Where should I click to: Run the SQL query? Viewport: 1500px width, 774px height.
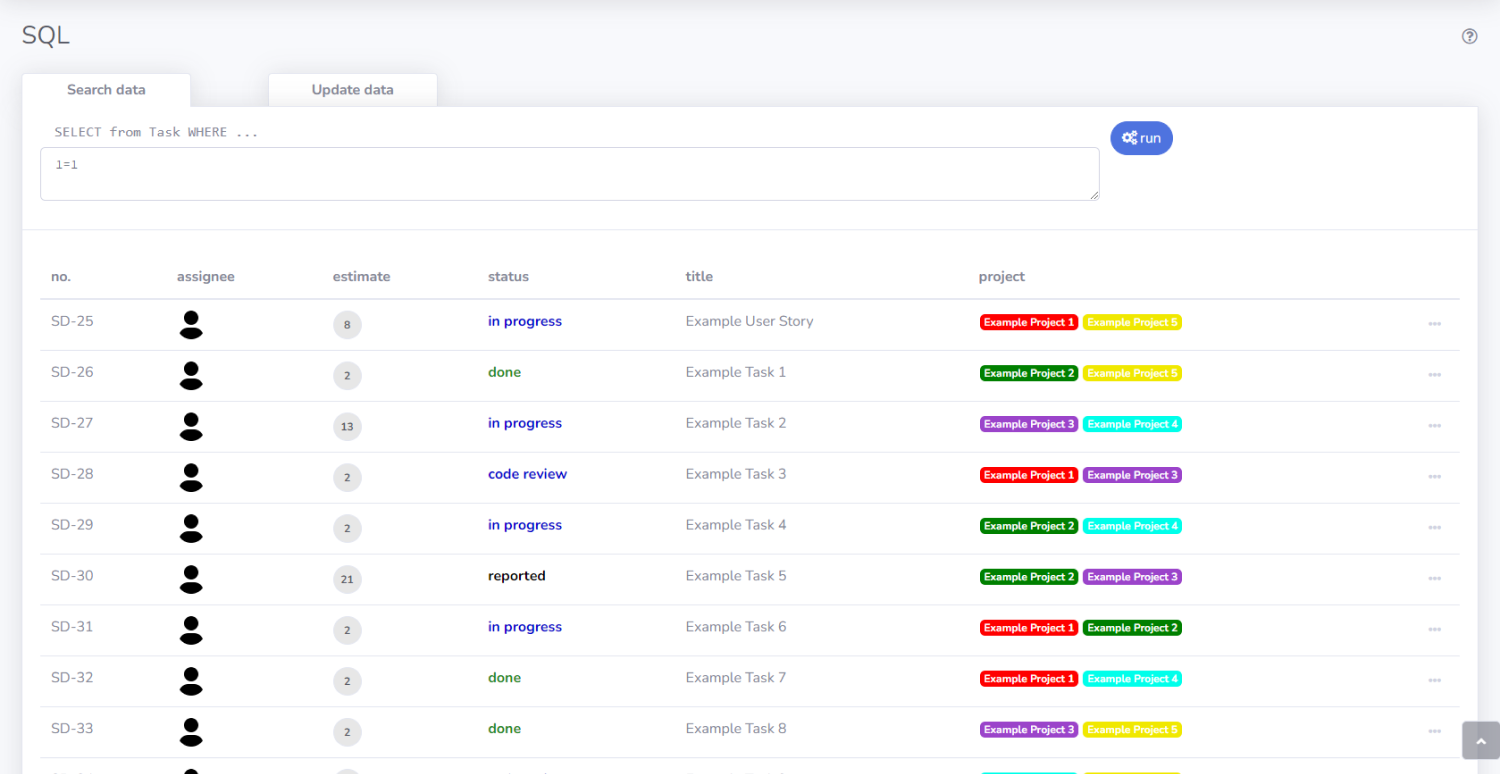[x=1141, y=138]
